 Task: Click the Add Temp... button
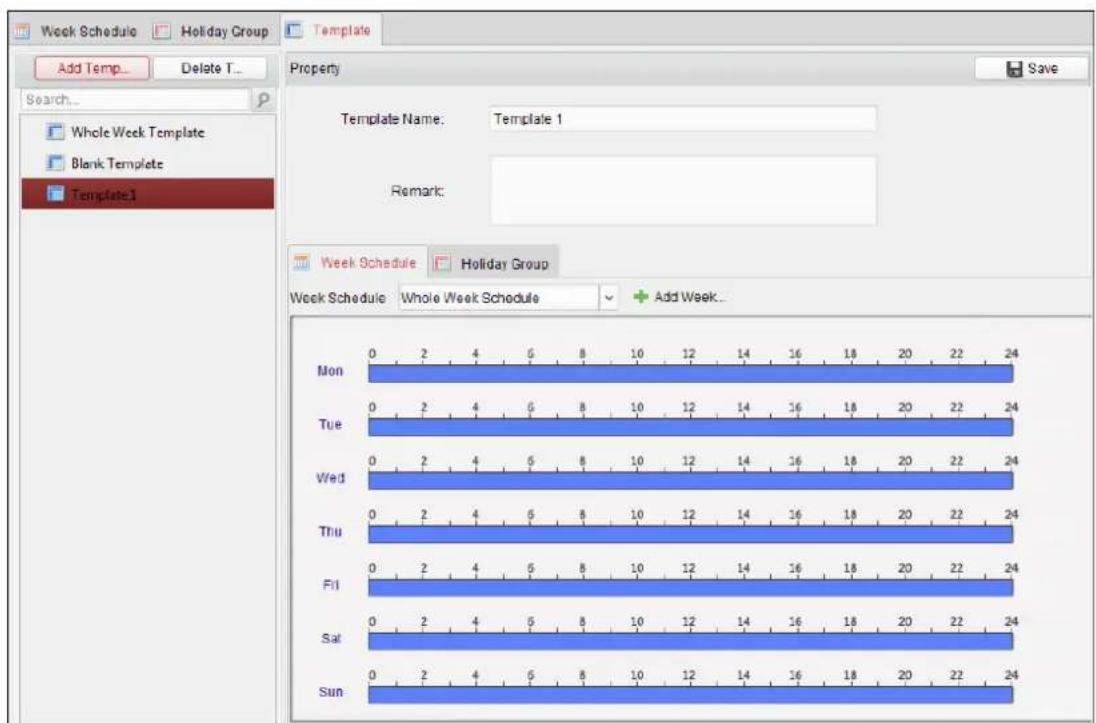pyautogui.click(x=92, y=68)
